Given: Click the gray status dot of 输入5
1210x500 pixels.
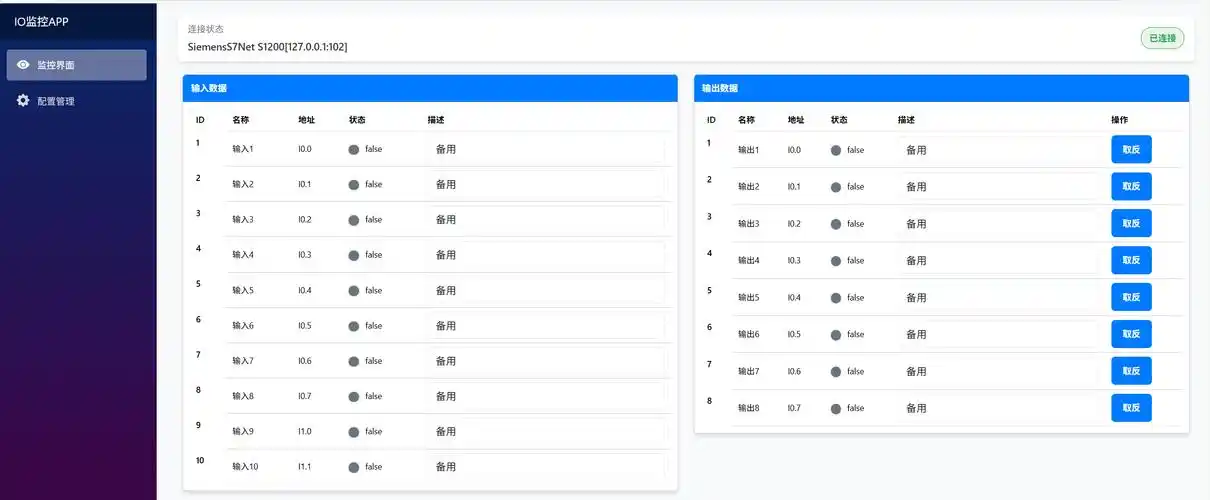Looking at the screenshot, I should pyautogui.click(x=354, y=291).
